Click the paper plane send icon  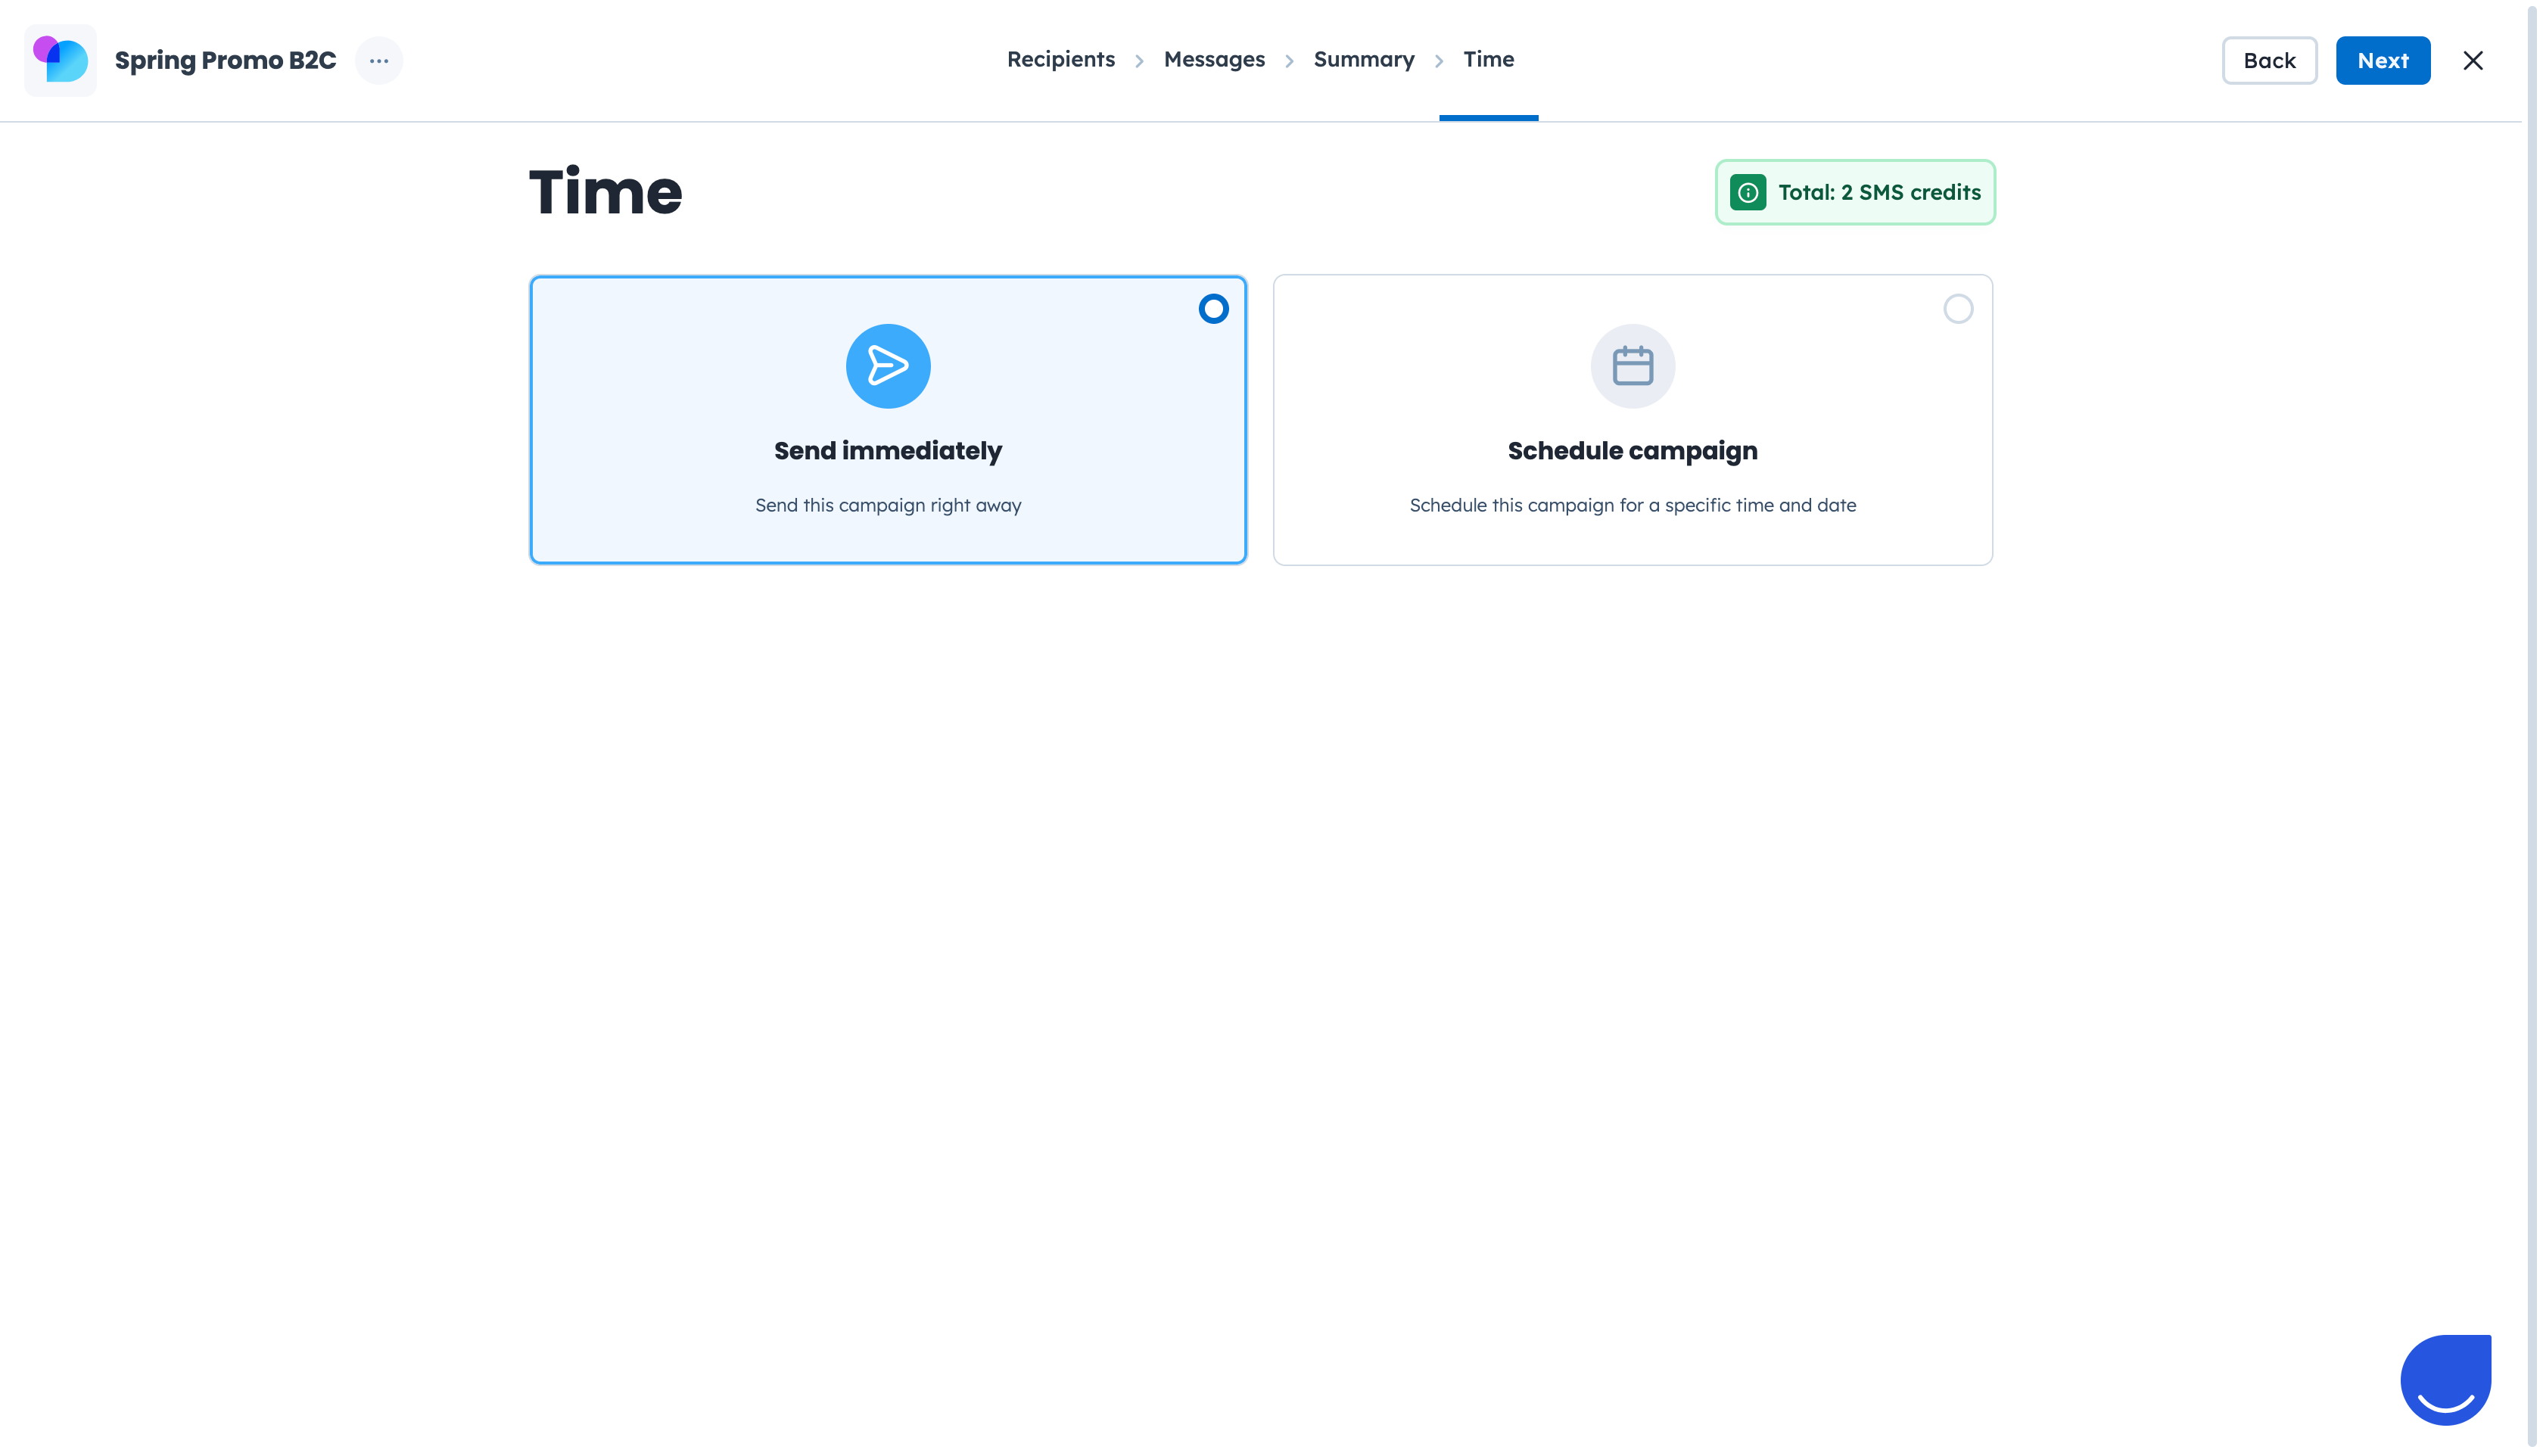887,366
